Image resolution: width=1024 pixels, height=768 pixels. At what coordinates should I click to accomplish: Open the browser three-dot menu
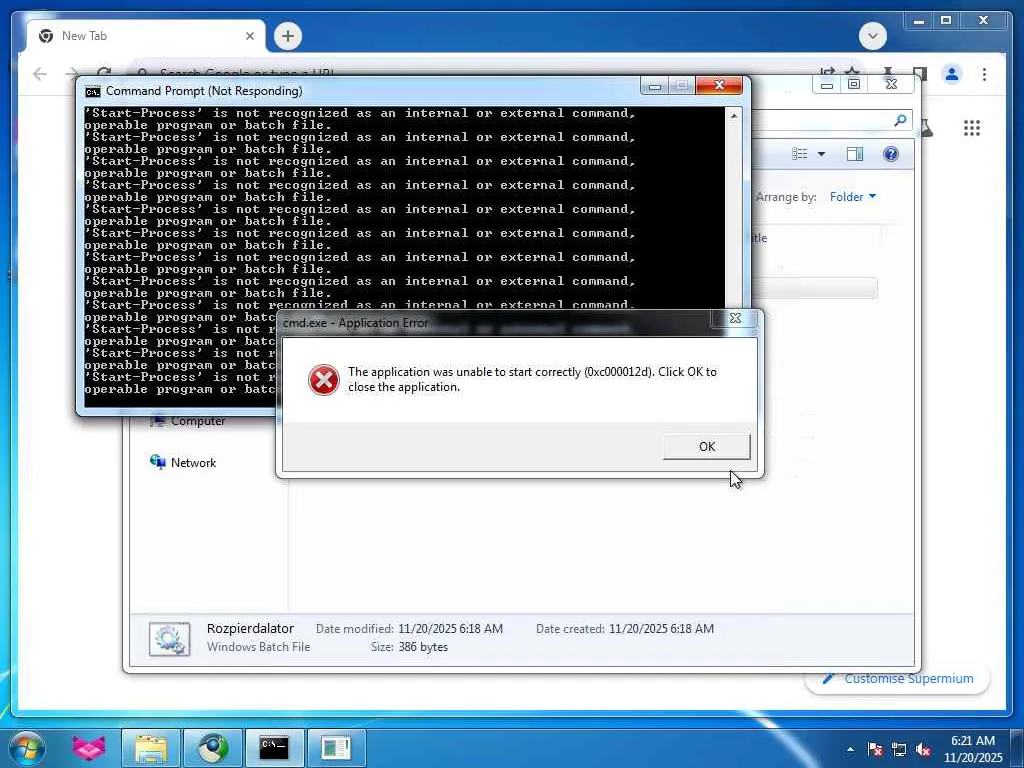tap(984, 74)
